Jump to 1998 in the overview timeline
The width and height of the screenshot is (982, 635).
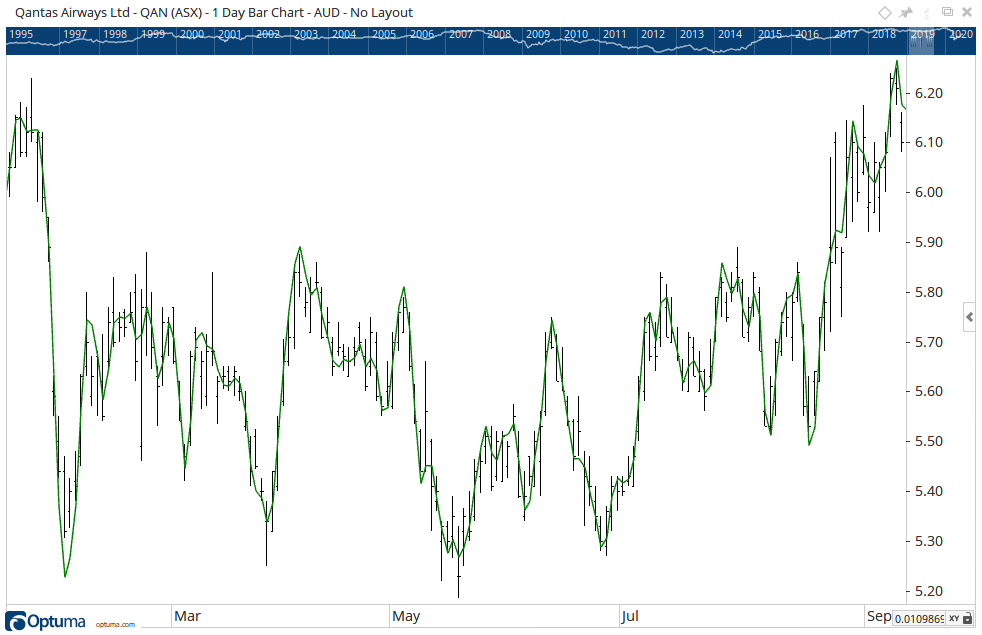pos(115,34)
